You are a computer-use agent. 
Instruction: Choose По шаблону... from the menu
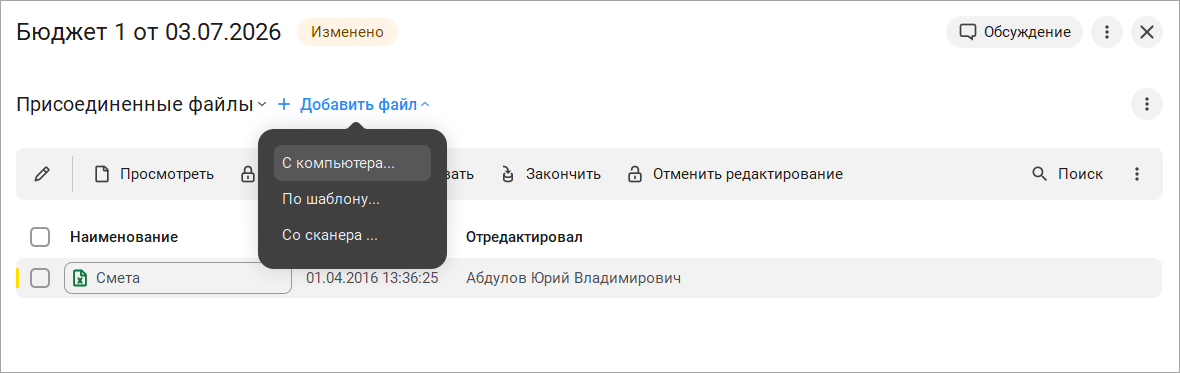pos(352,199)
